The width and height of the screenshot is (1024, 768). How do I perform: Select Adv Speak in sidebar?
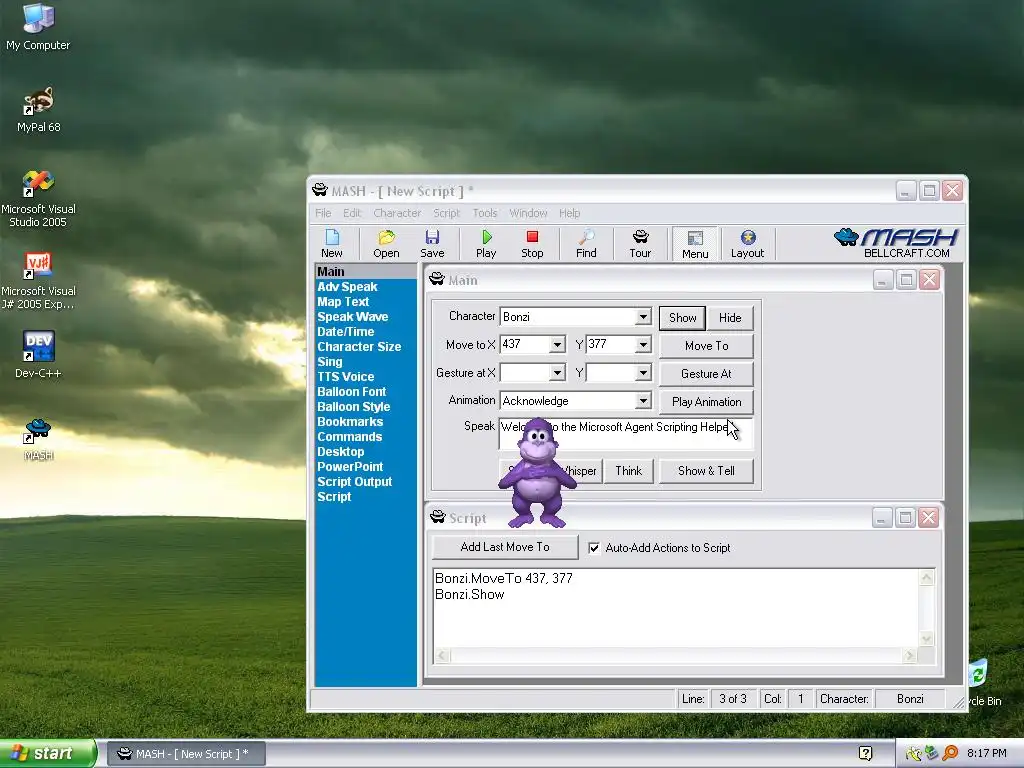point(347,287)
